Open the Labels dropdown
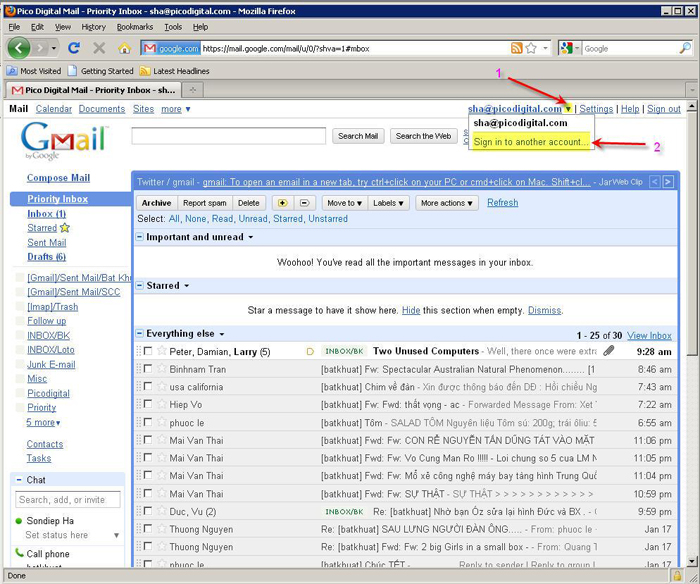This screenshot has height=584, width=700. (388, 203)
